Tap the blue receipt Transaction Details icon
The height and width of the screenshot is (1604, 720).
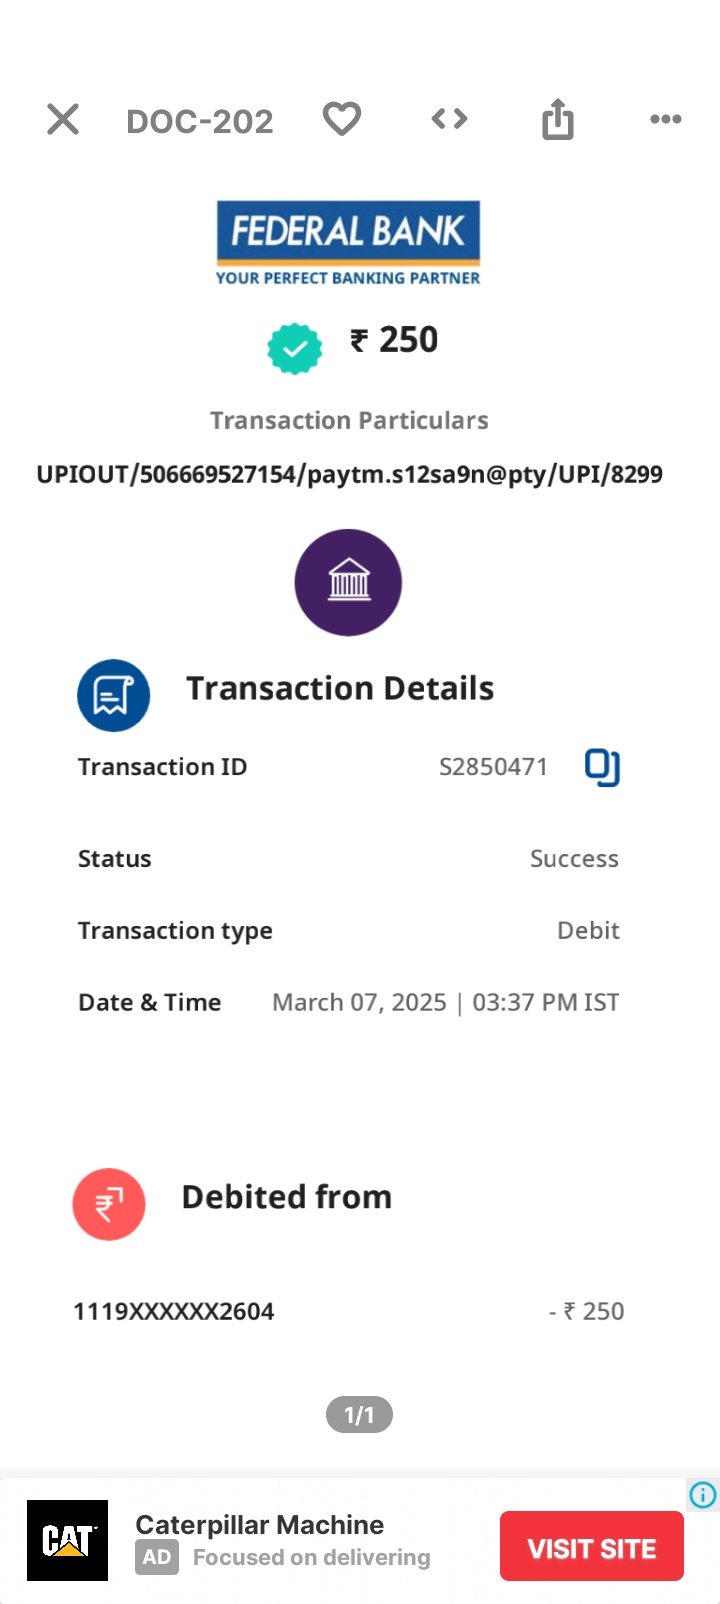(114, 695)
